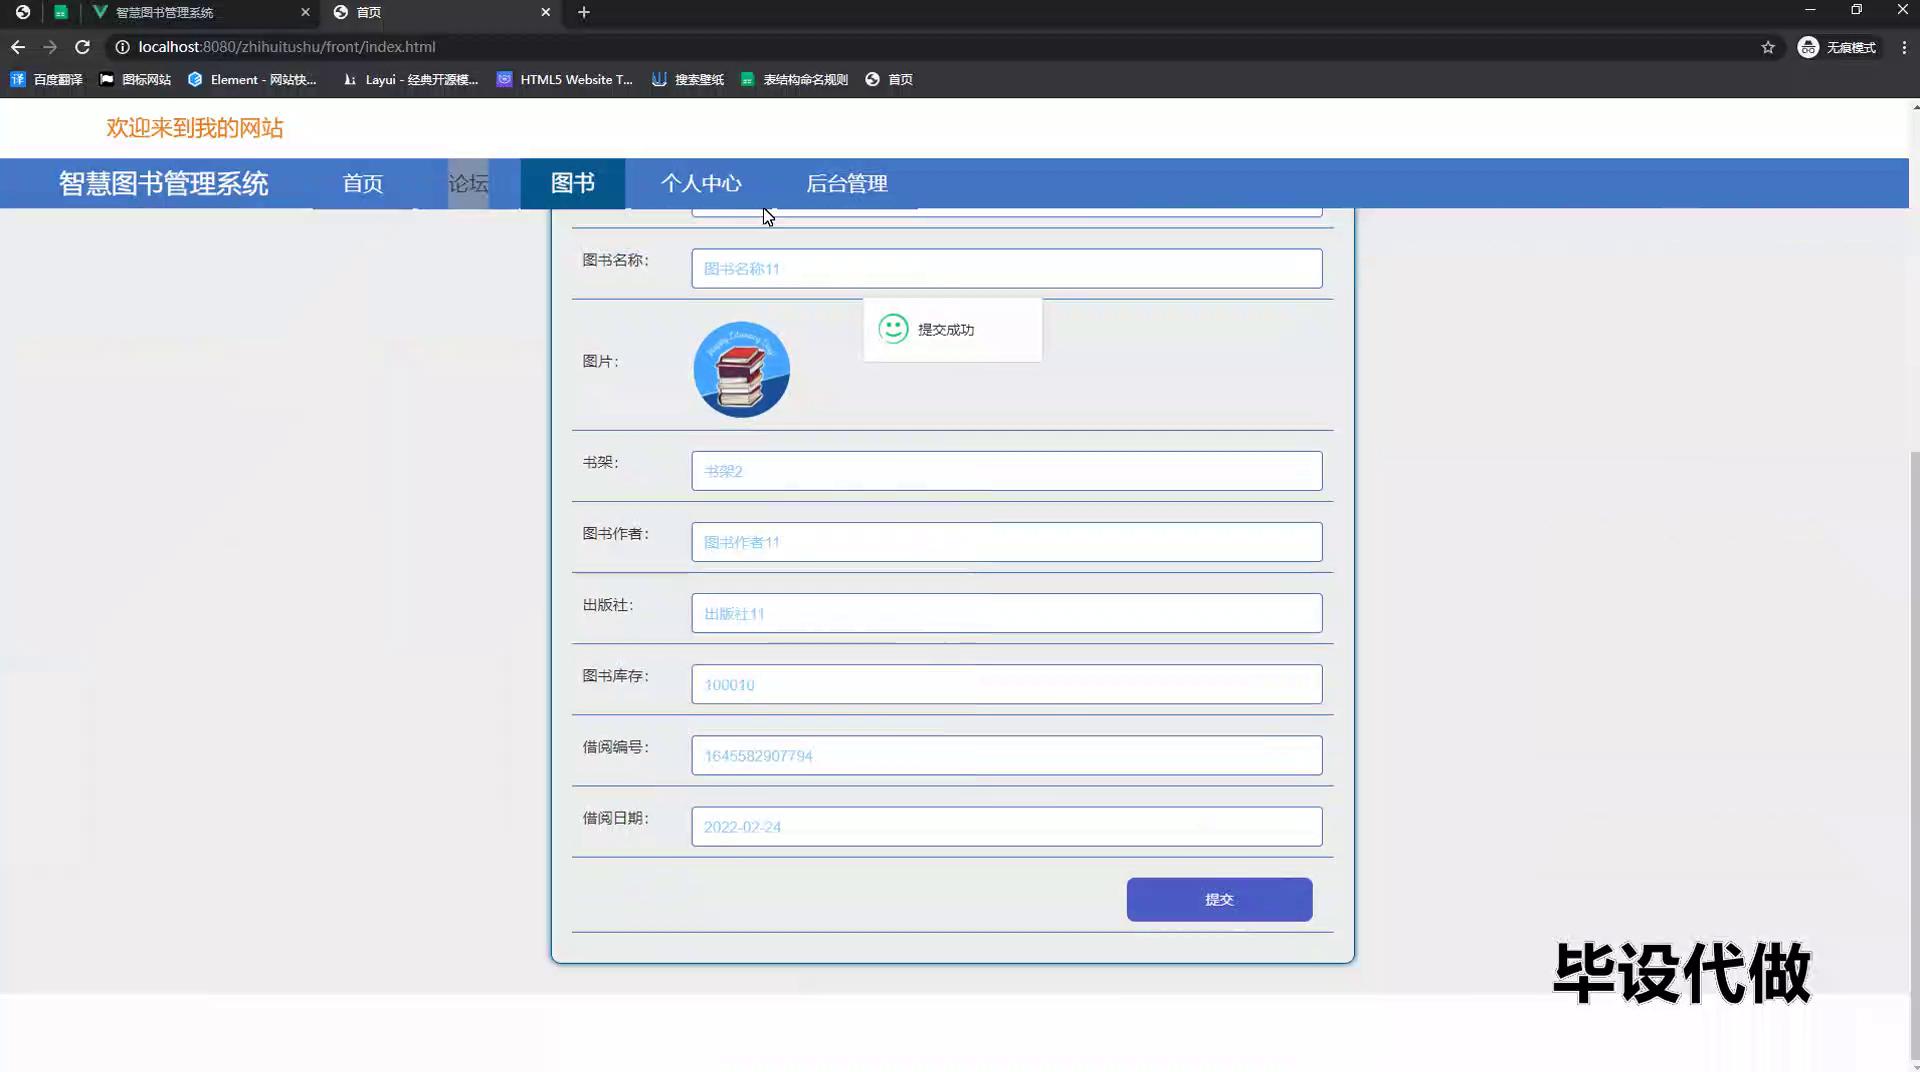Screen dimensions: 1920x1072
Task: Click the book cover thumbnail image
Action: pyautogui.click(x=741, y=369)
